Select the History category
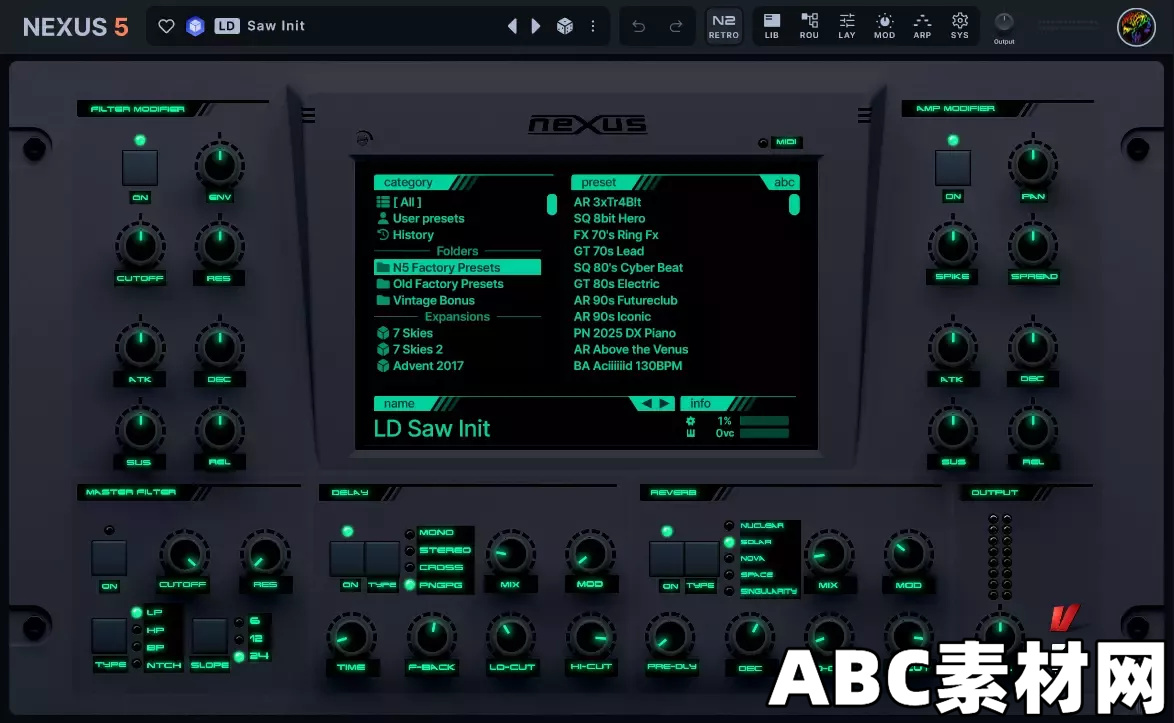 (x=411, y=234)
